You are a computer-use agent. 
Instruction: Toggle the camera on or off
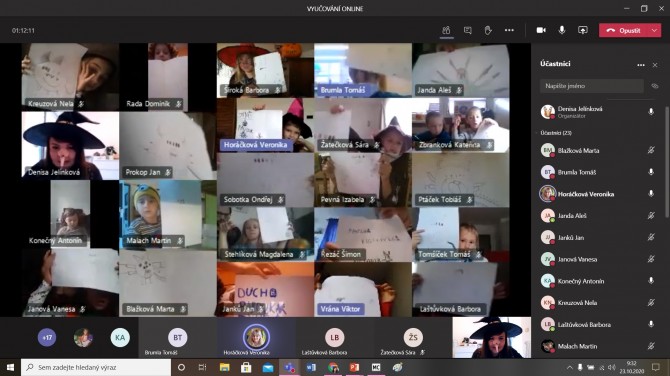[541, 30]
